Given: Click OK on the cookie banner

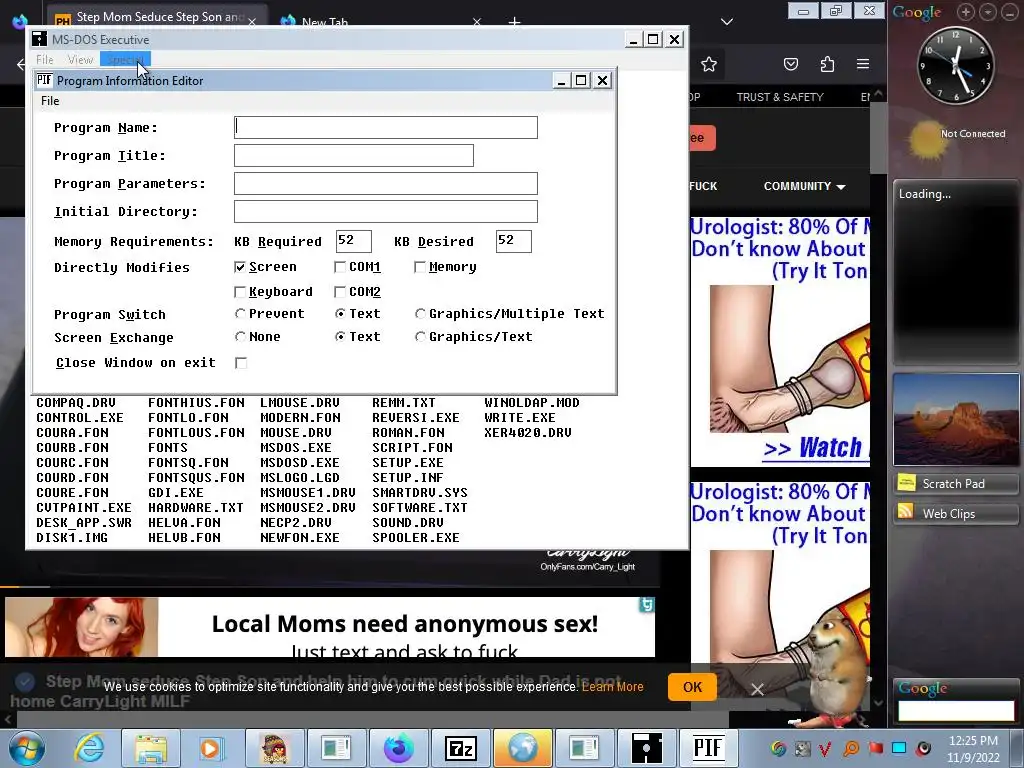Looking at the screenshot, I should 692,687.
